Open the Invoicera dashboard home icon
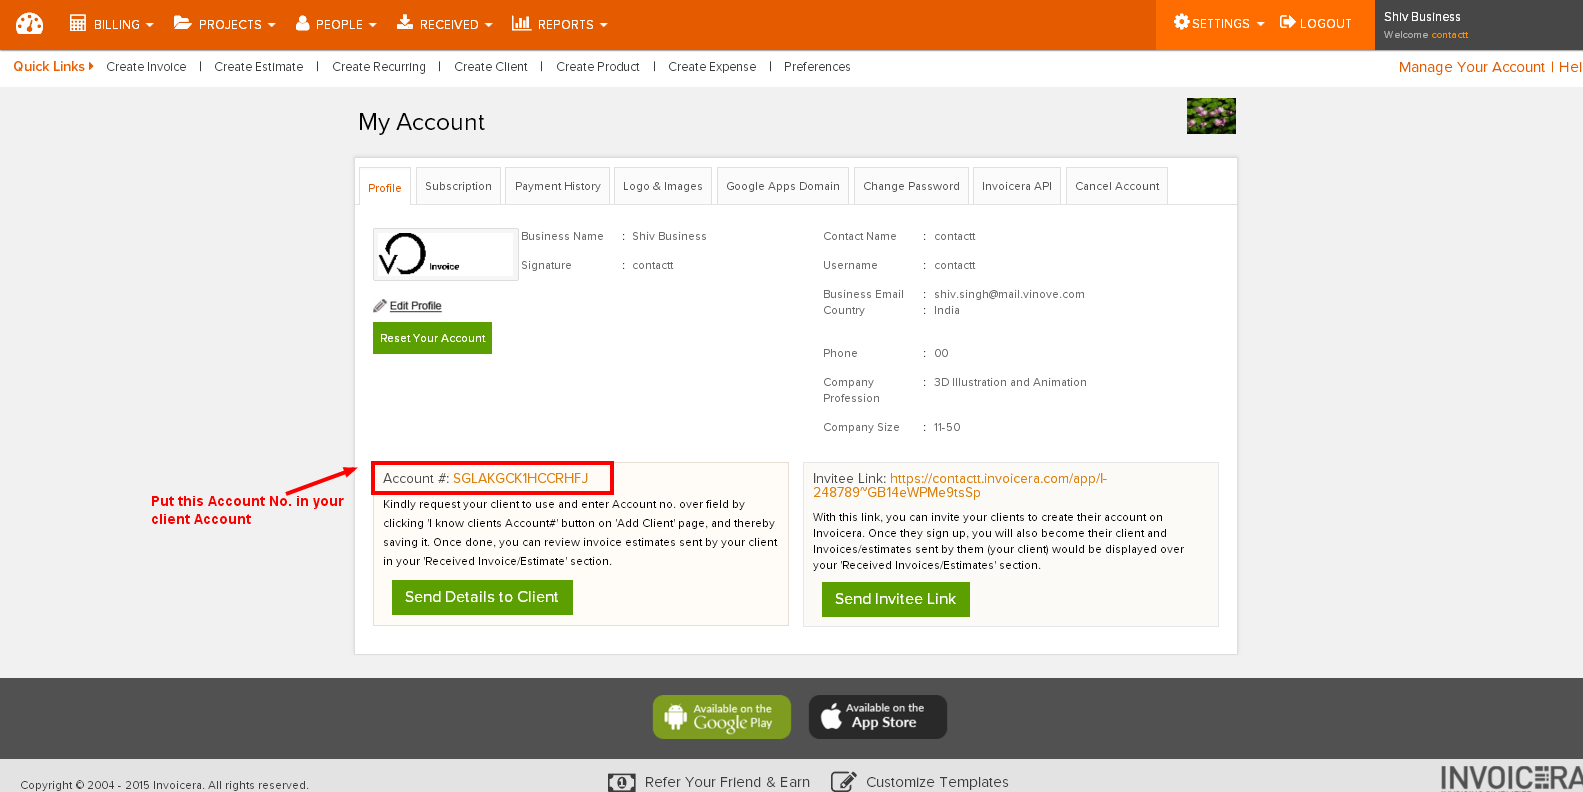The width and height of the screenshot is (1583, 792). (30, 23)
